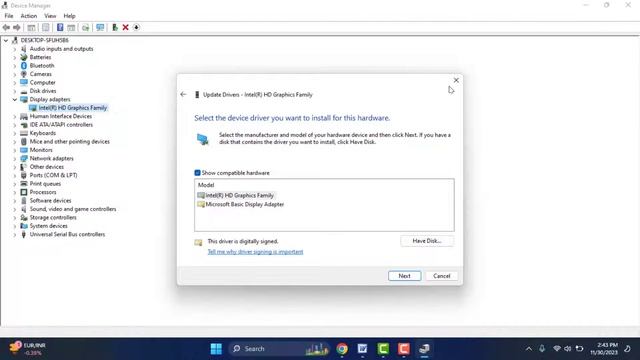This screenshot has width=640, height=360.
Task: Uncheck Show compatible hardware checkbox
Action: (x=197, y=173)
